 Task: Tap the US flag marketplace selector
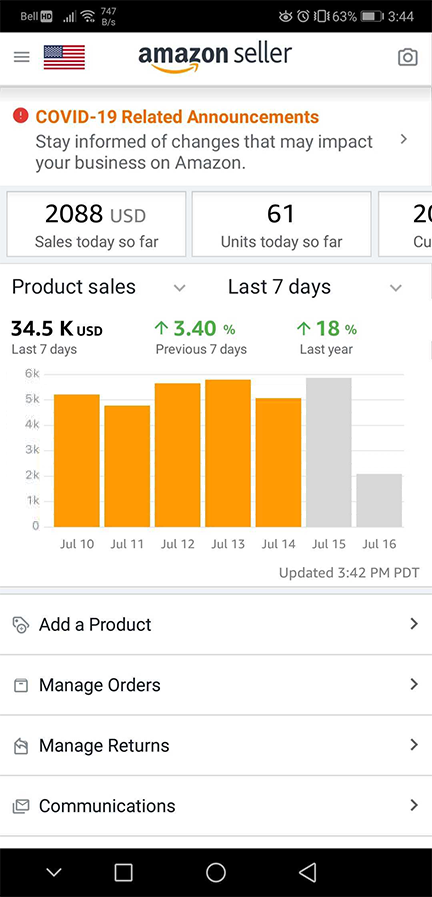[x=64, y=57]
